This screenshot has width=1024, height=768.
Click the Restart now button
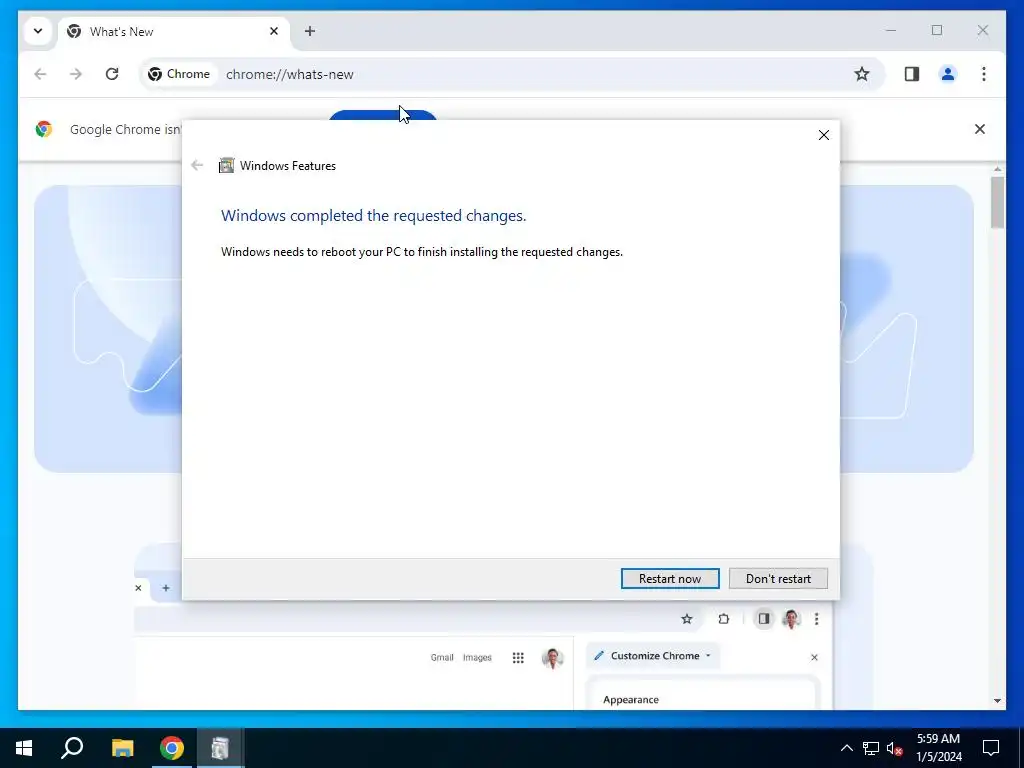tap(670, 579)
